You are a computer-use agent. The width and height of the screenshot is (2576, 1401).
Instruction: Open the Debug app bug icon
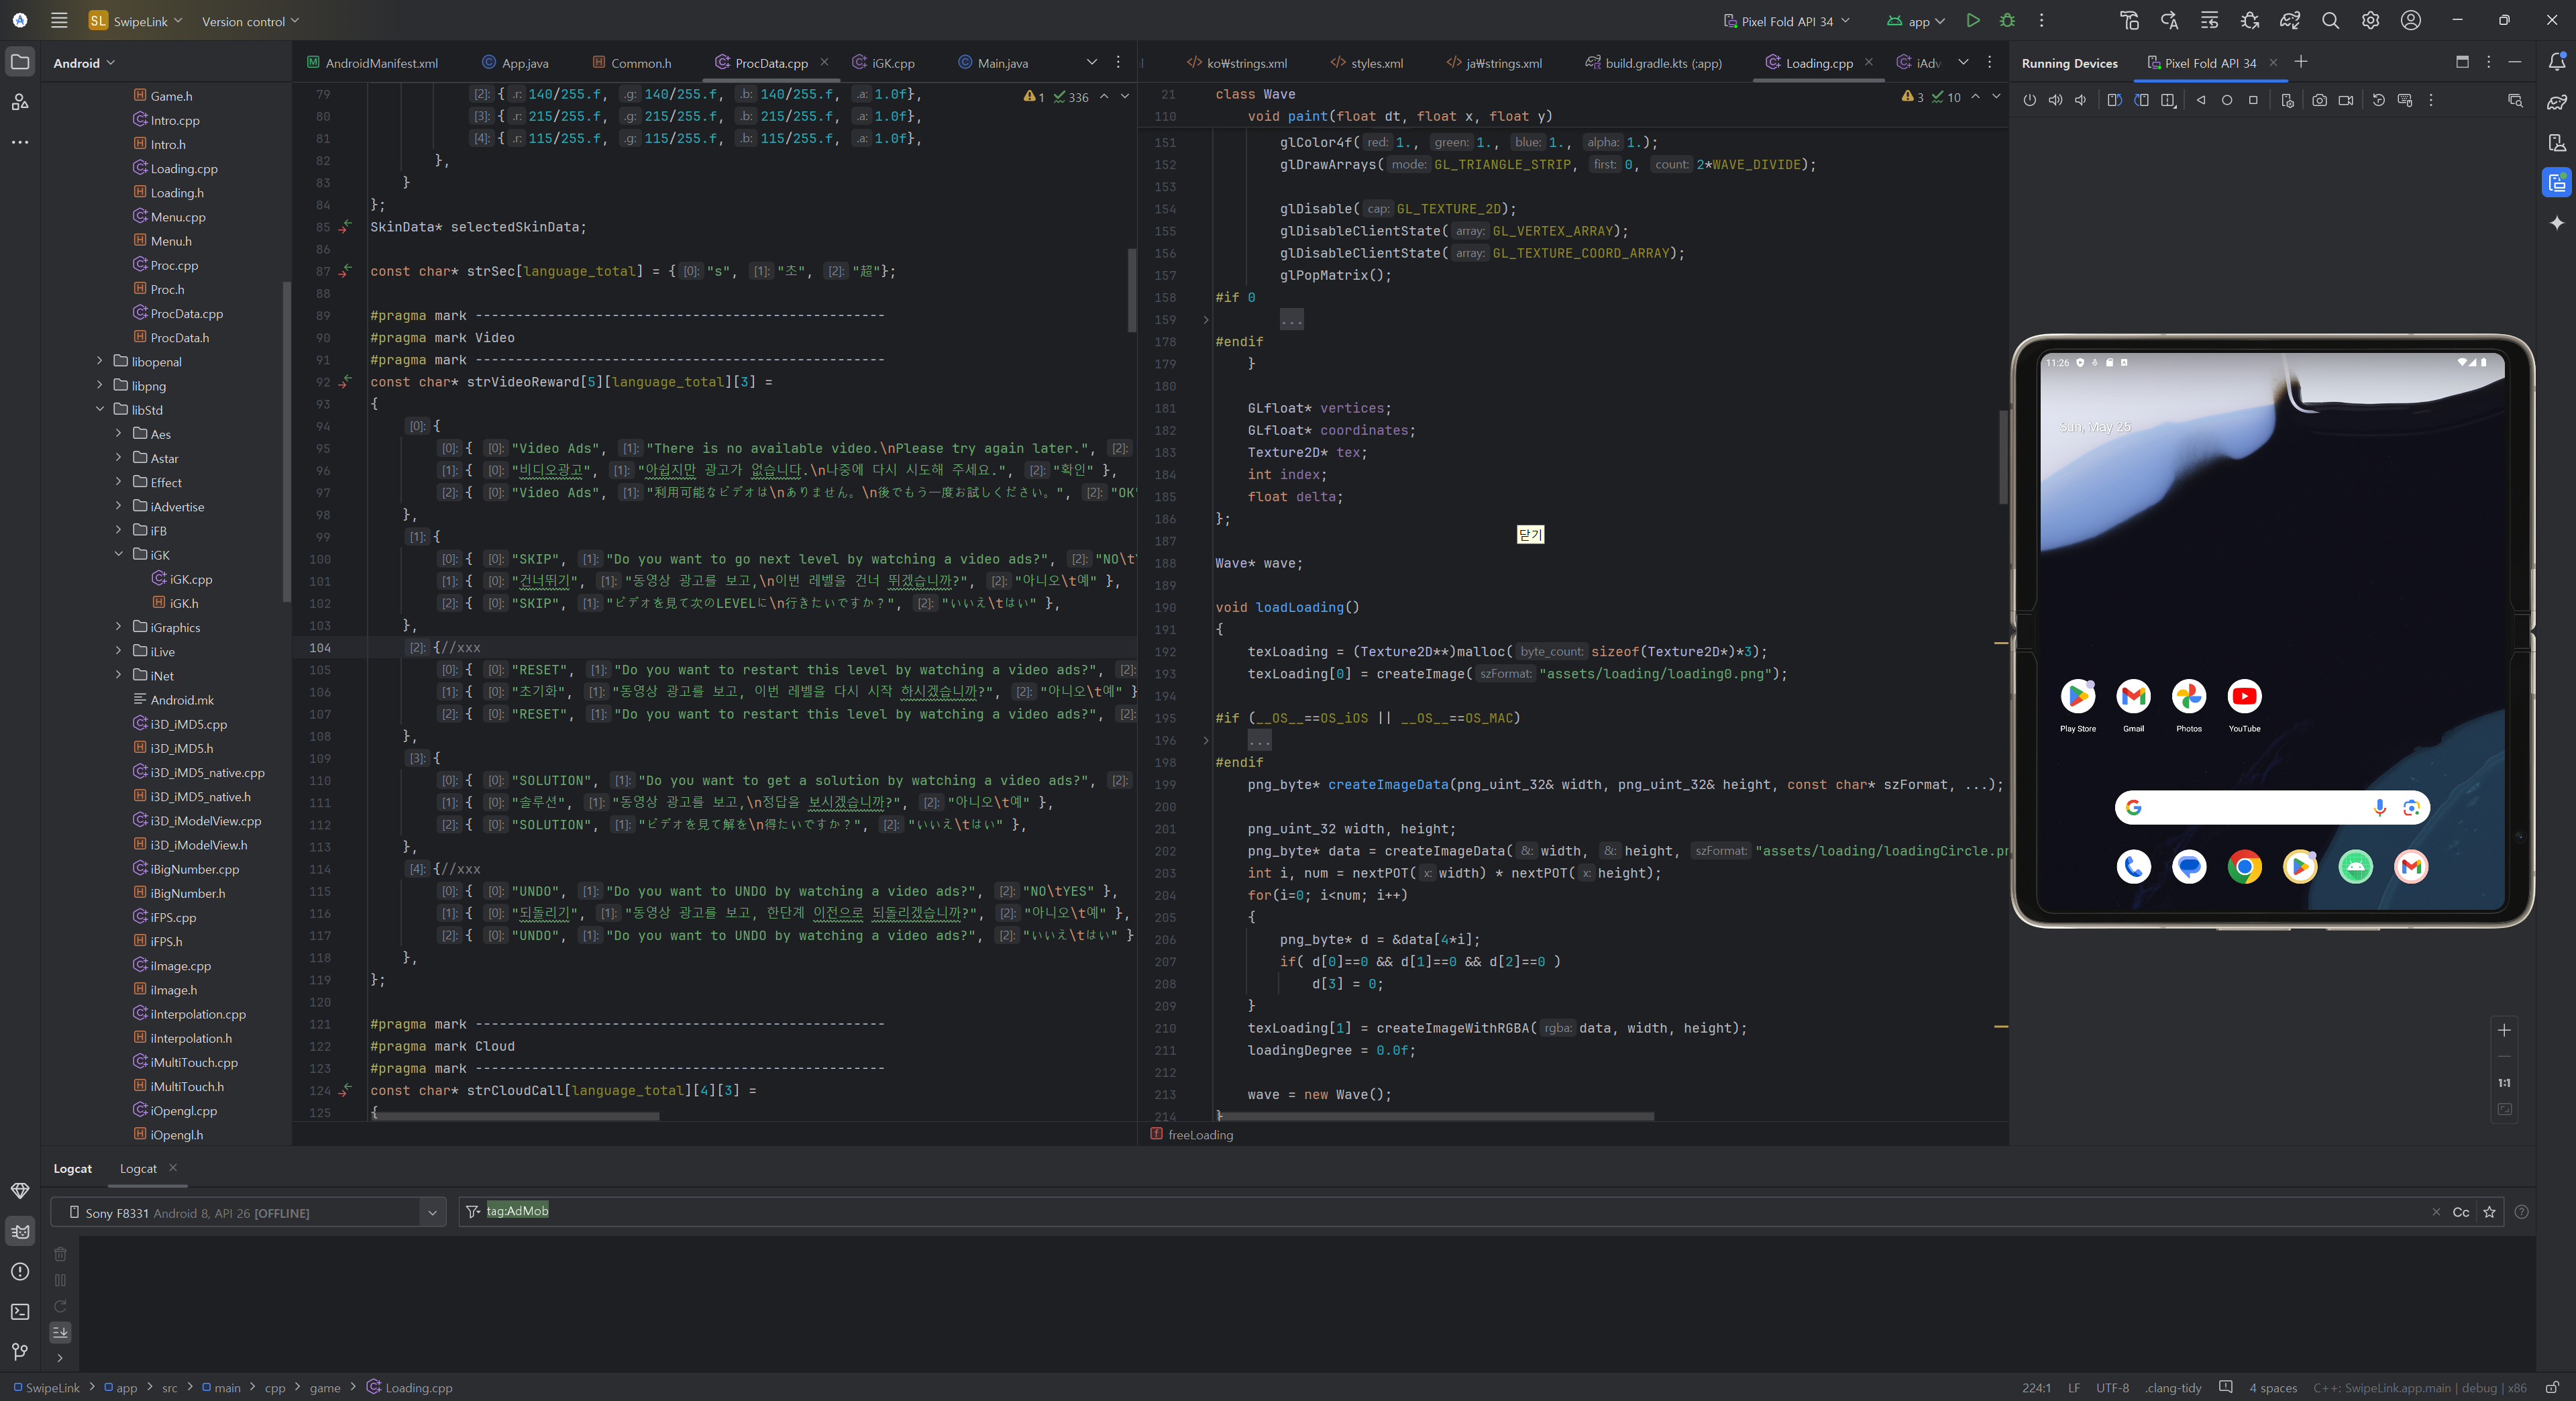2006,20
